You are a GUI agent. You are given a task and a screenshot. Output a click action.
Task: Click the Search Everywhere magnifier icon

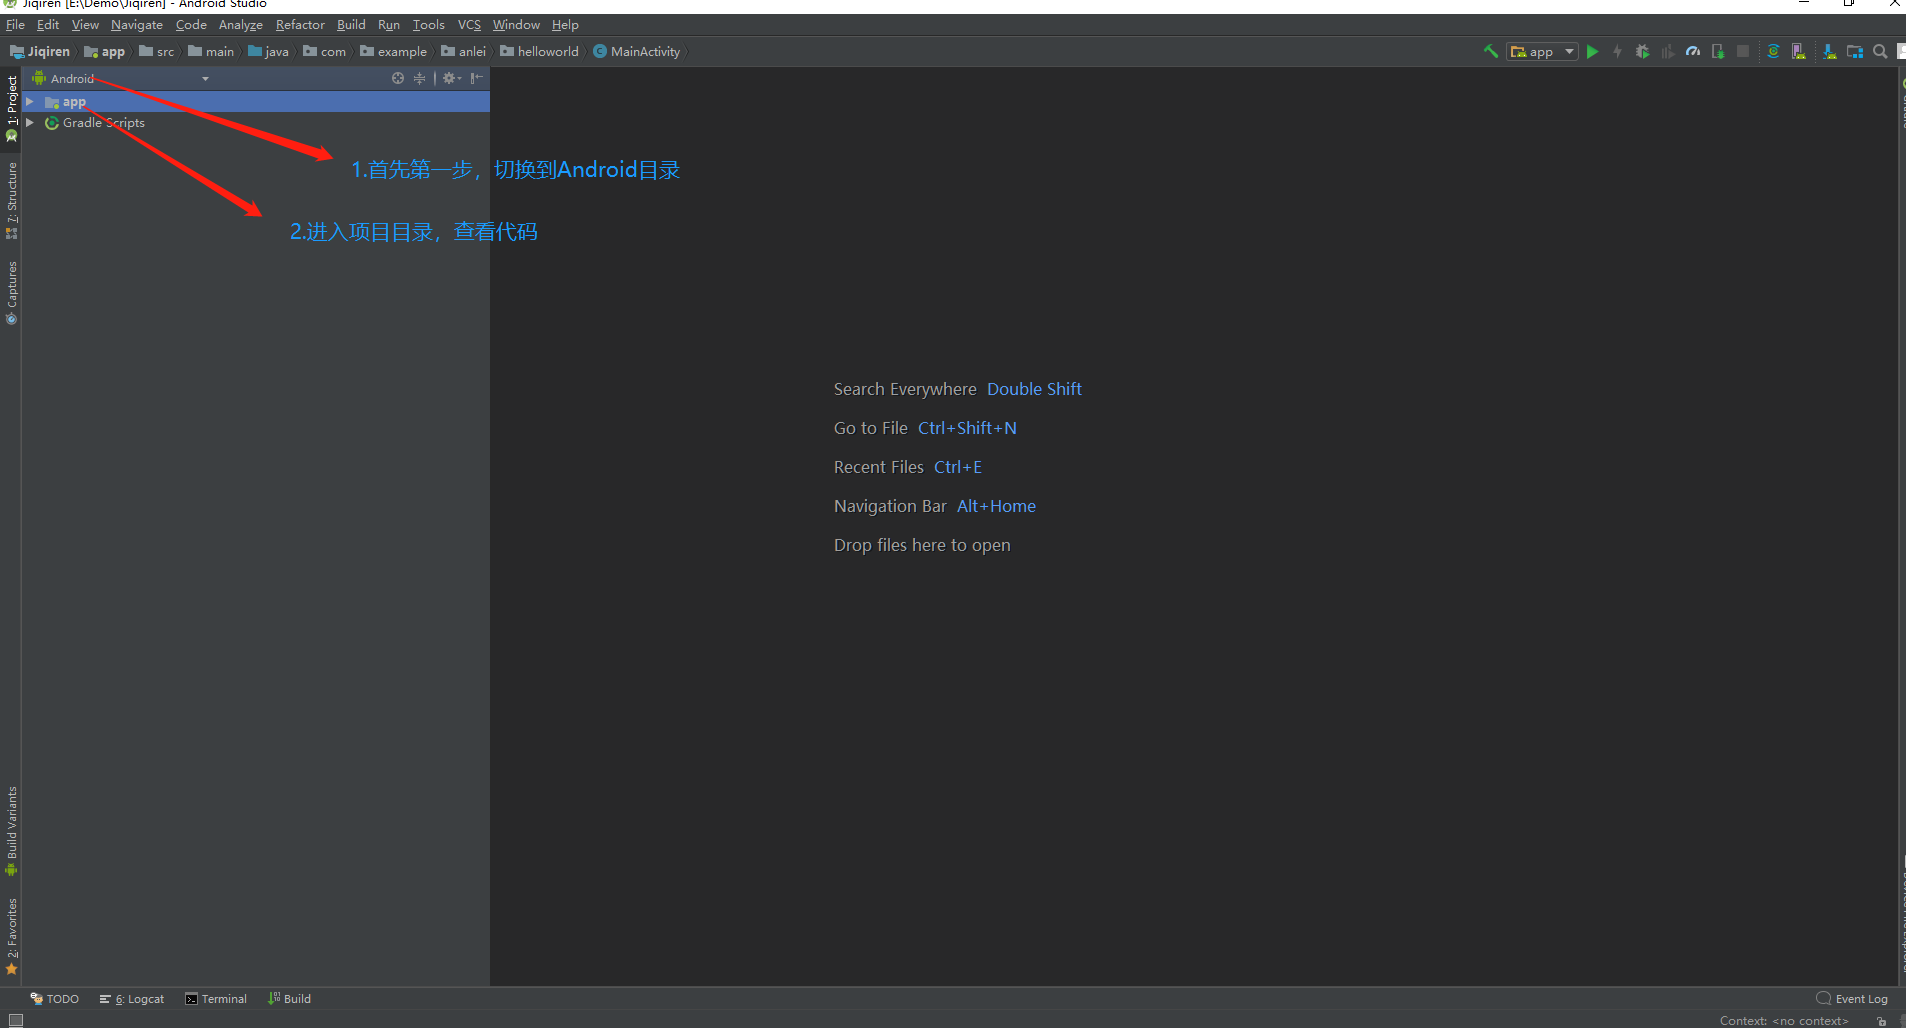[x=1880, y=51]
